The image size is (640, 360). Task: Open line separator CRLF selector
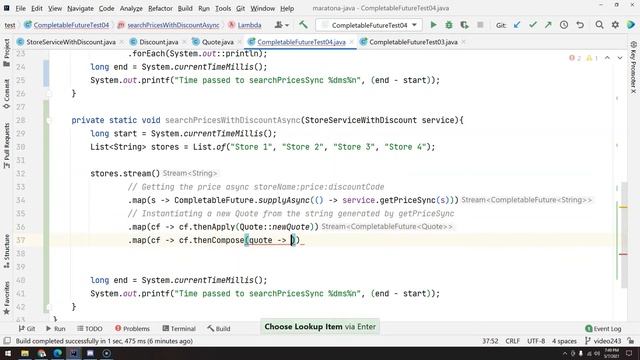point(512,341)
